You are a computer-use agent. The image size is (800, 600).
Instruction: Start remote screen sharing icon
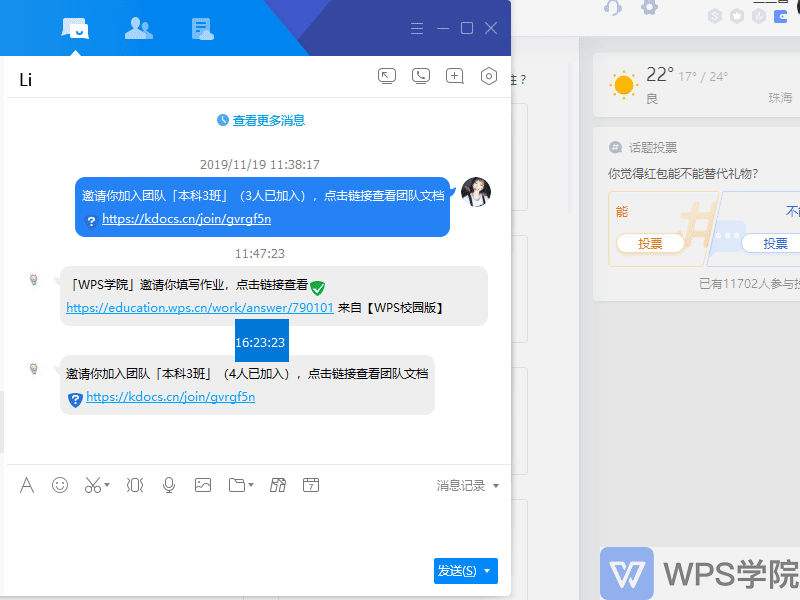387,77
